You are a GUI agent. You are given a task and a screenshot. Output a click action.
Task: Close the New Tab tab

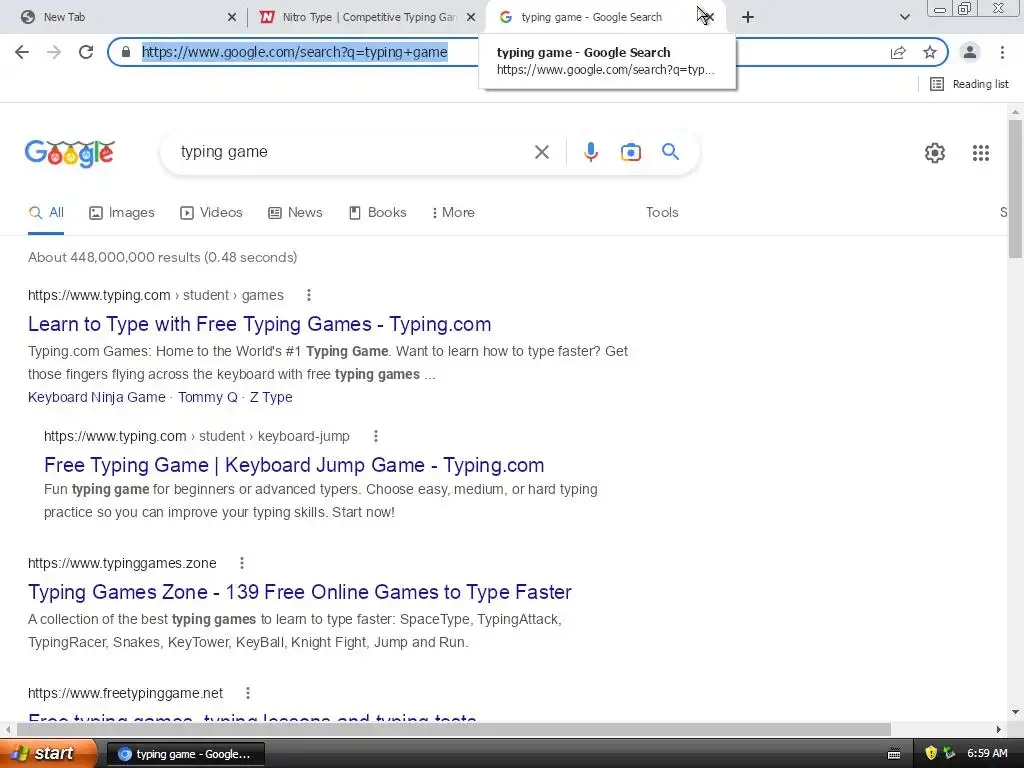click(232, 17)
